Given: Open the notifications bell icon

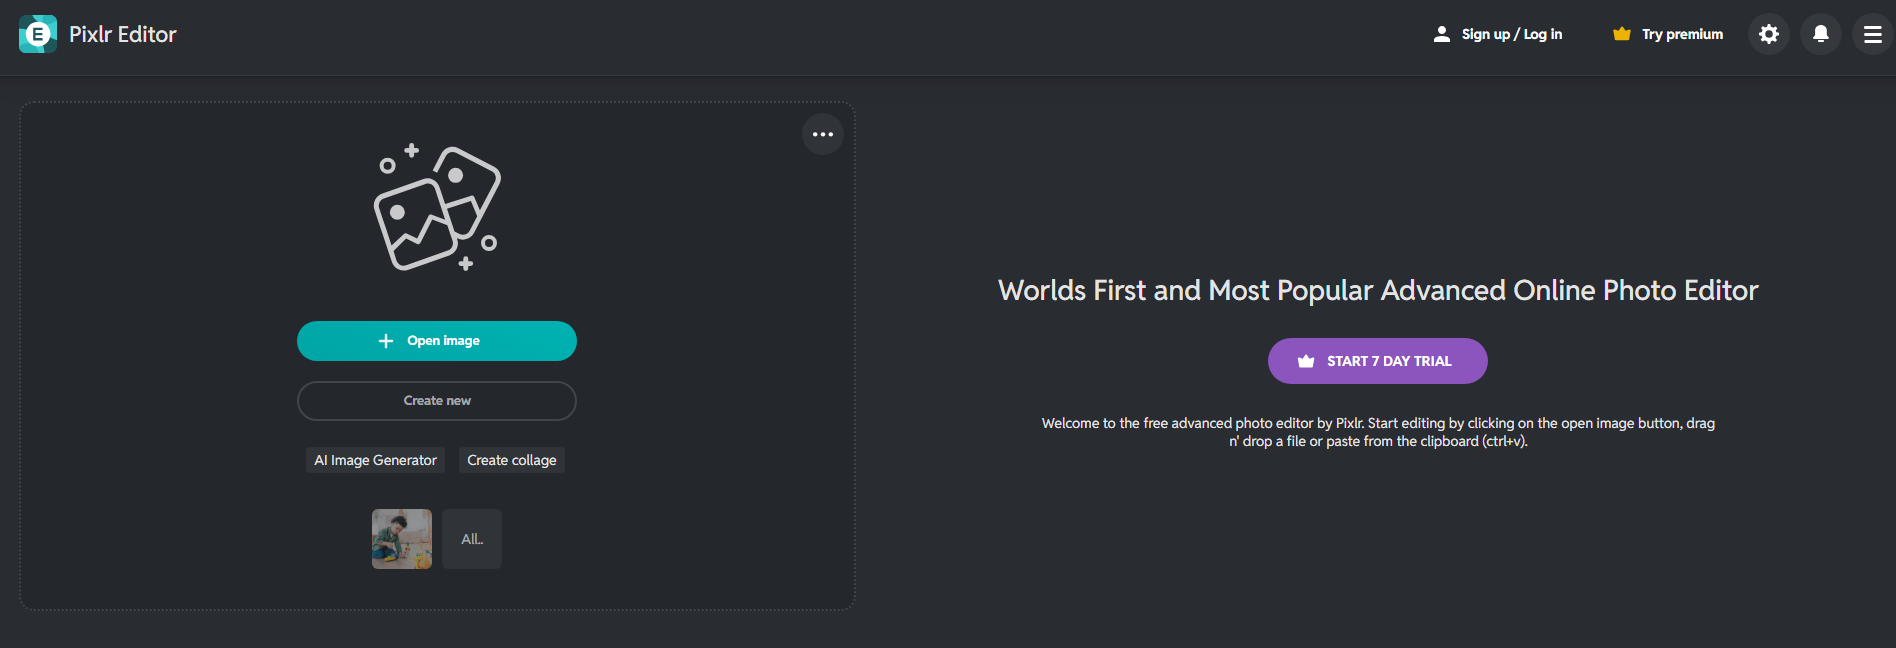Looking at the screenshot, I should 1821,34.
